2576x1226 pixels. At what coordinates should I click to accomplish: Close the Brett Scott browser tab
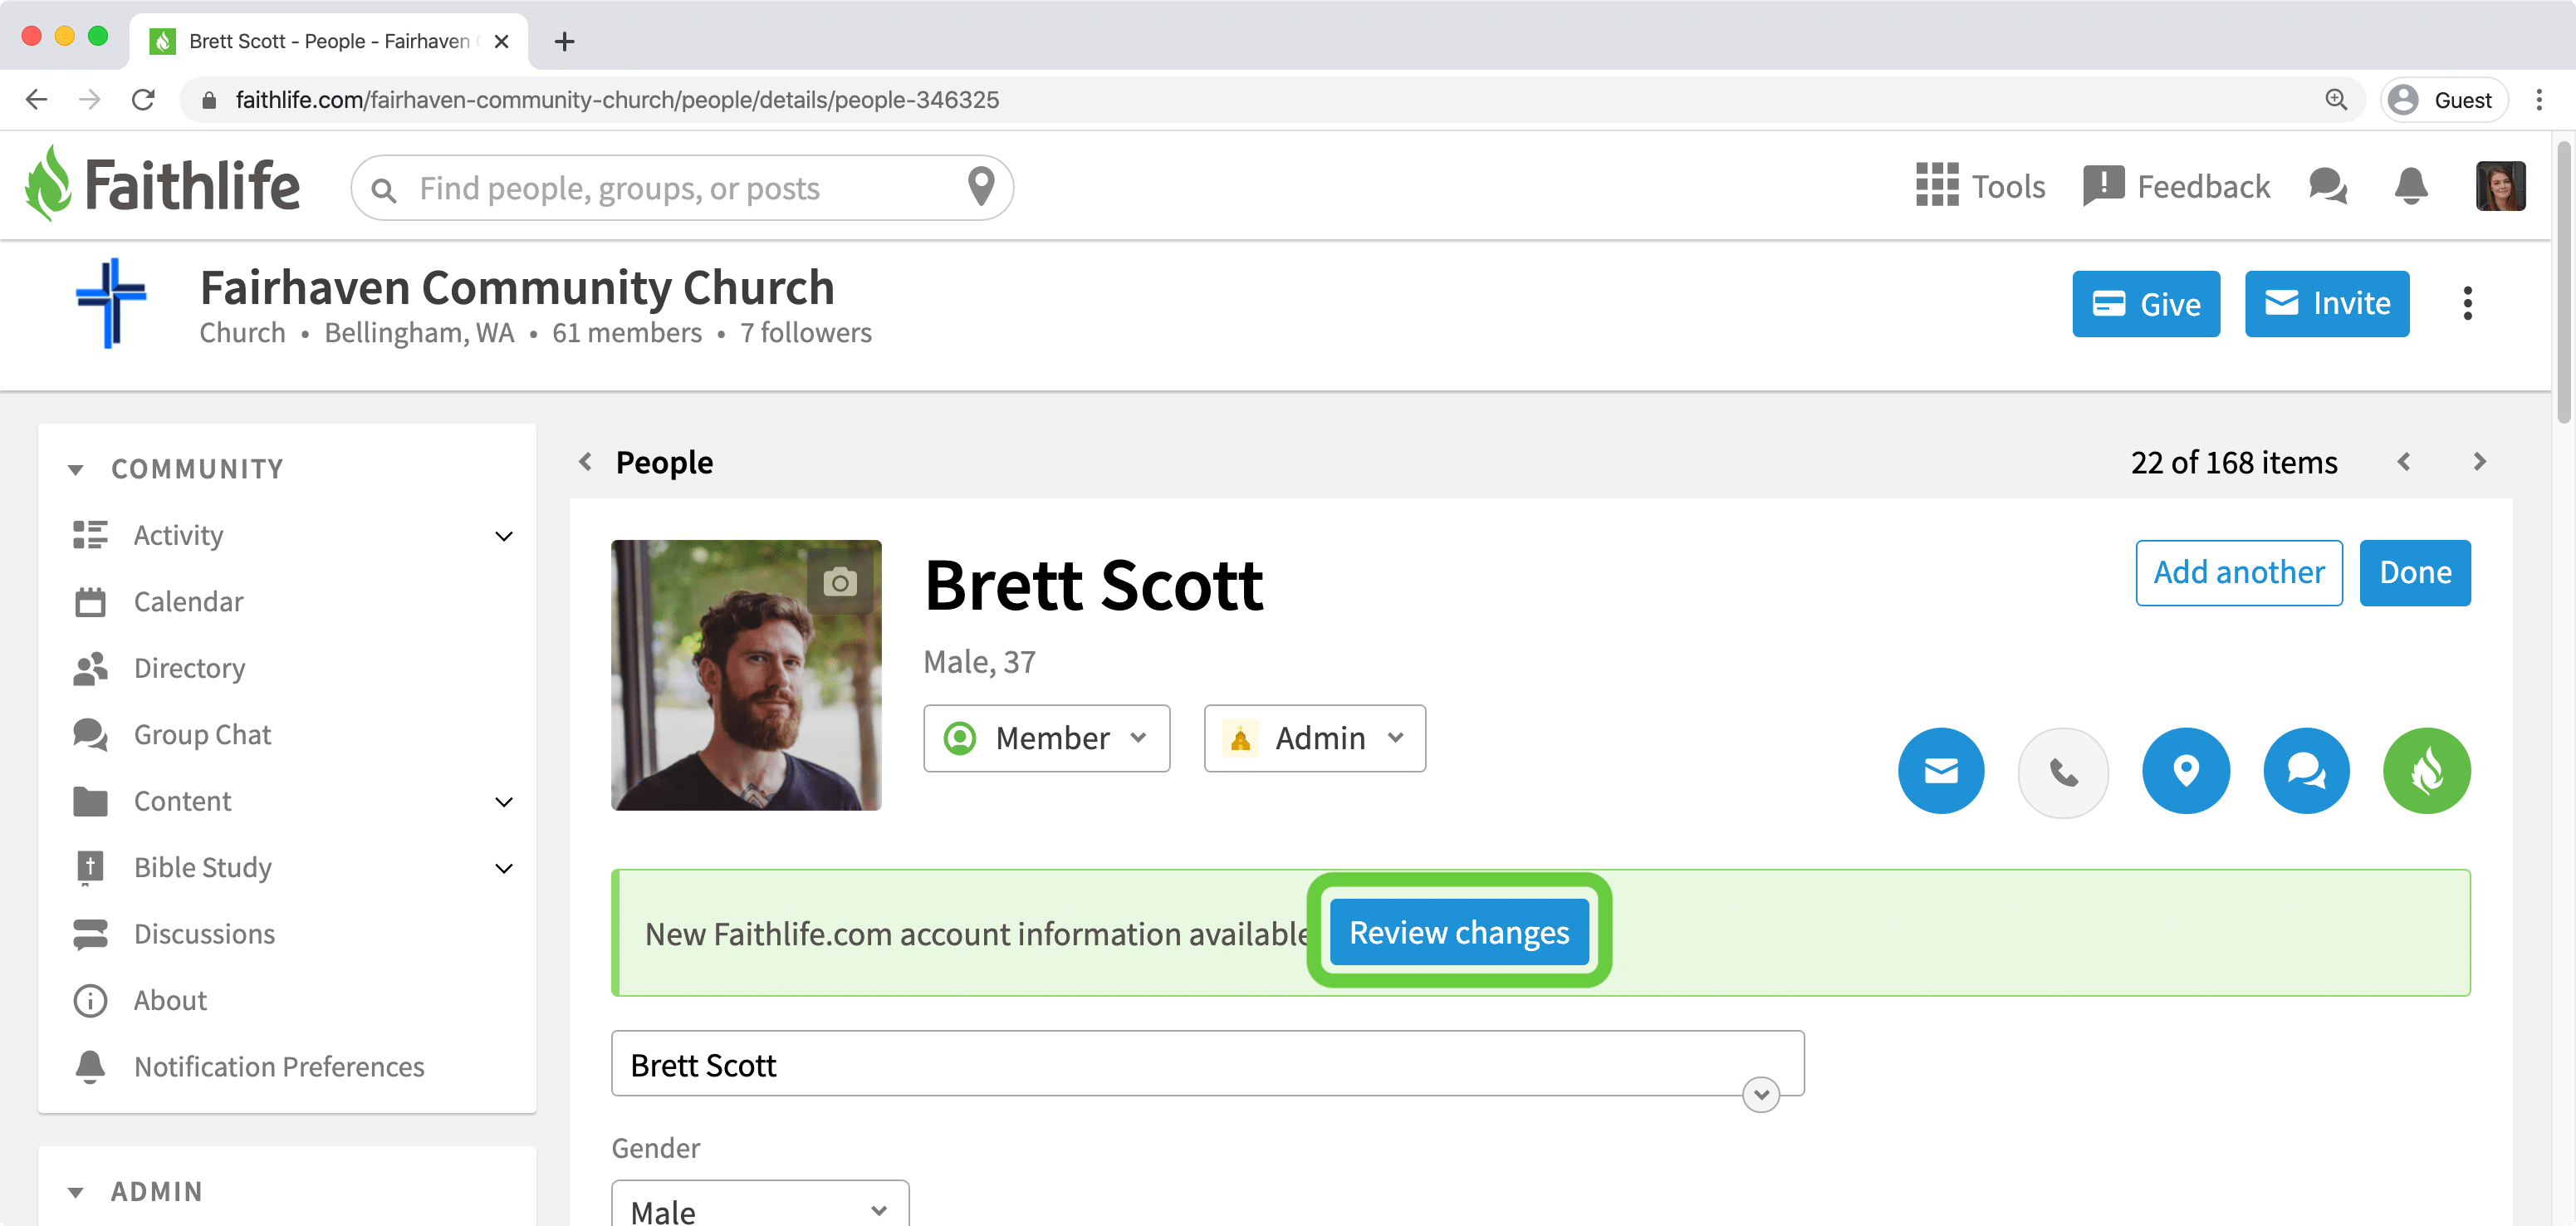pyautogui.click(x=502, y=41)
